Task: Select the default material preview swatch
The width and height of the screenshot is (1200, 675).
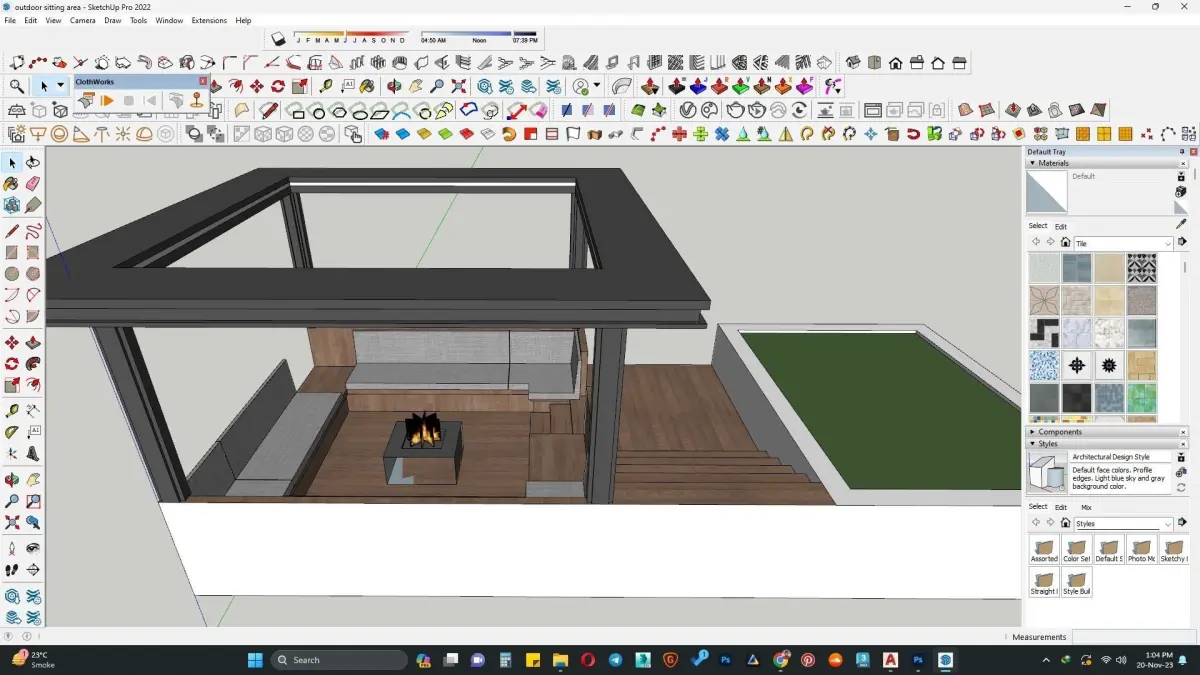Action: 1047,192
